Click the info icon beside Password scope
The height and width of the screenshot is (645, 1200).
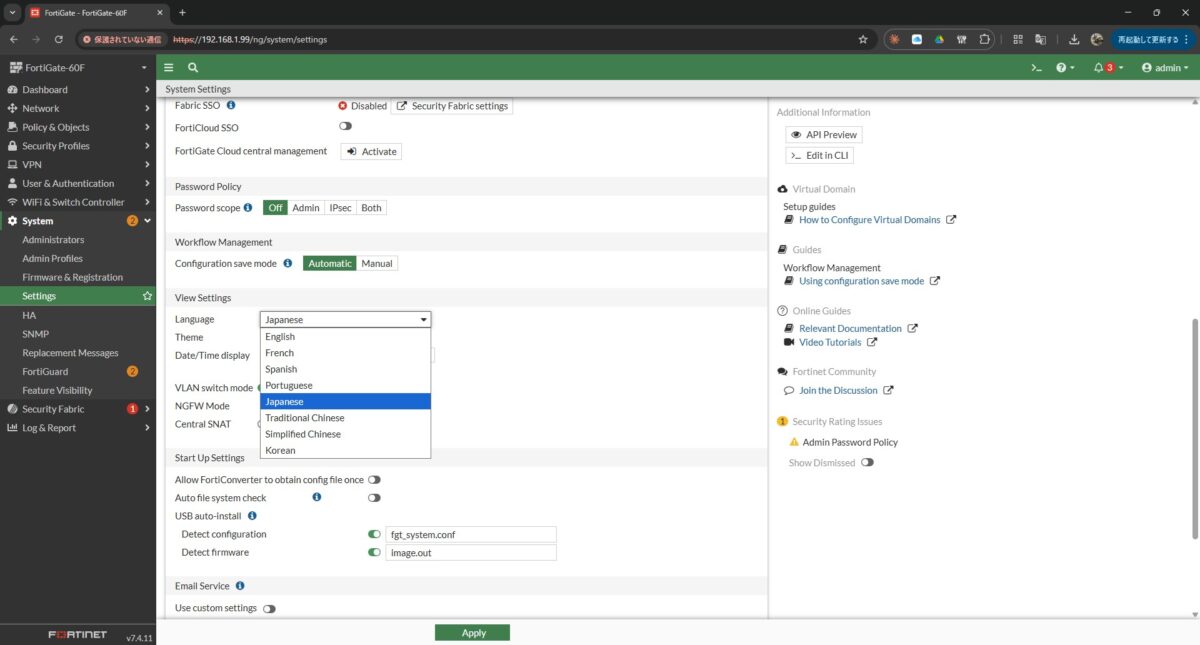pos(248,208)
